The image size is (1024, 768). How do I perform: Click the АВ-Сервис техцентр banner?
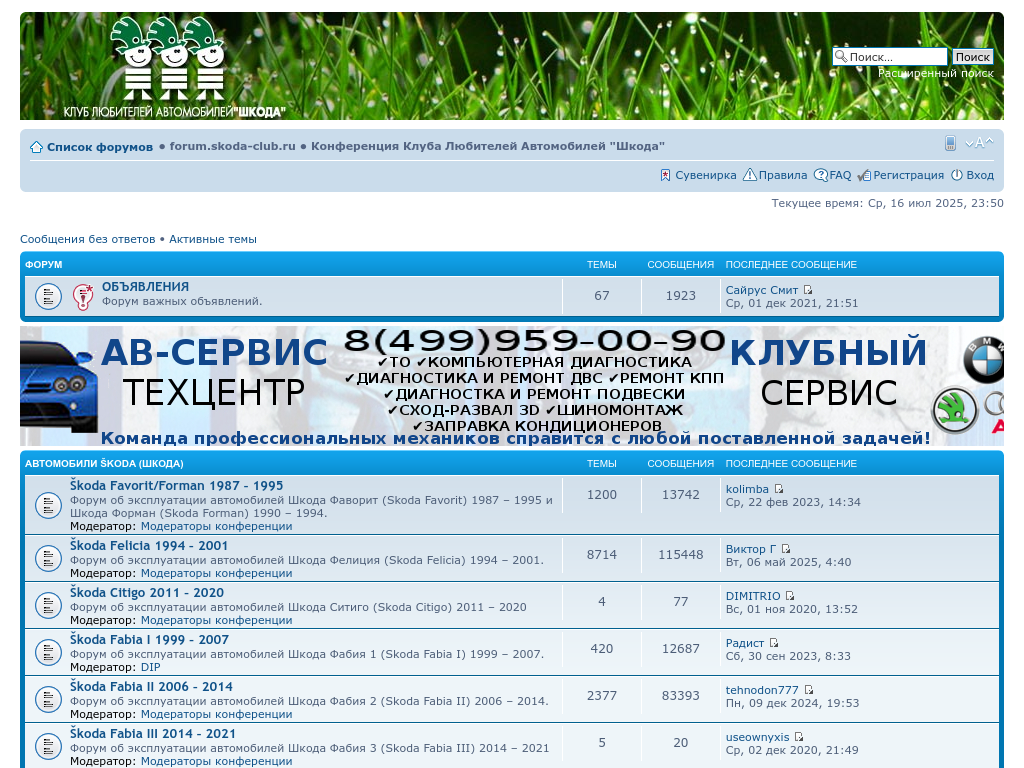(x=511, y=386)
